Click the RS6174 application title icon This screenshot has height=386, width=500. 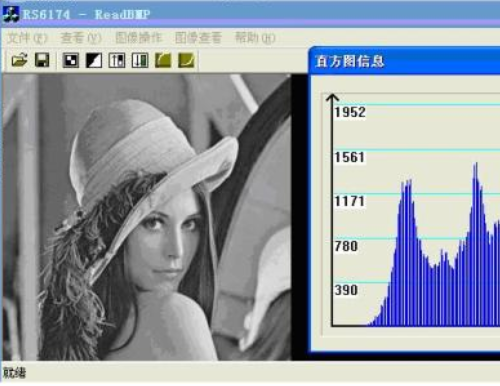11,14
